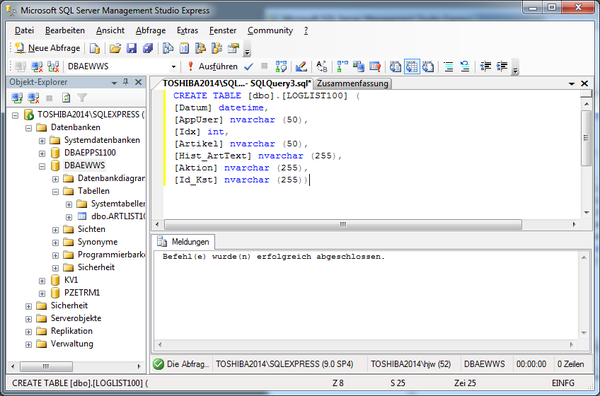The height and width of the screenshot is (396, 600).
Task: Click the Increase Indent icon
Action: (x=502, y=67)
